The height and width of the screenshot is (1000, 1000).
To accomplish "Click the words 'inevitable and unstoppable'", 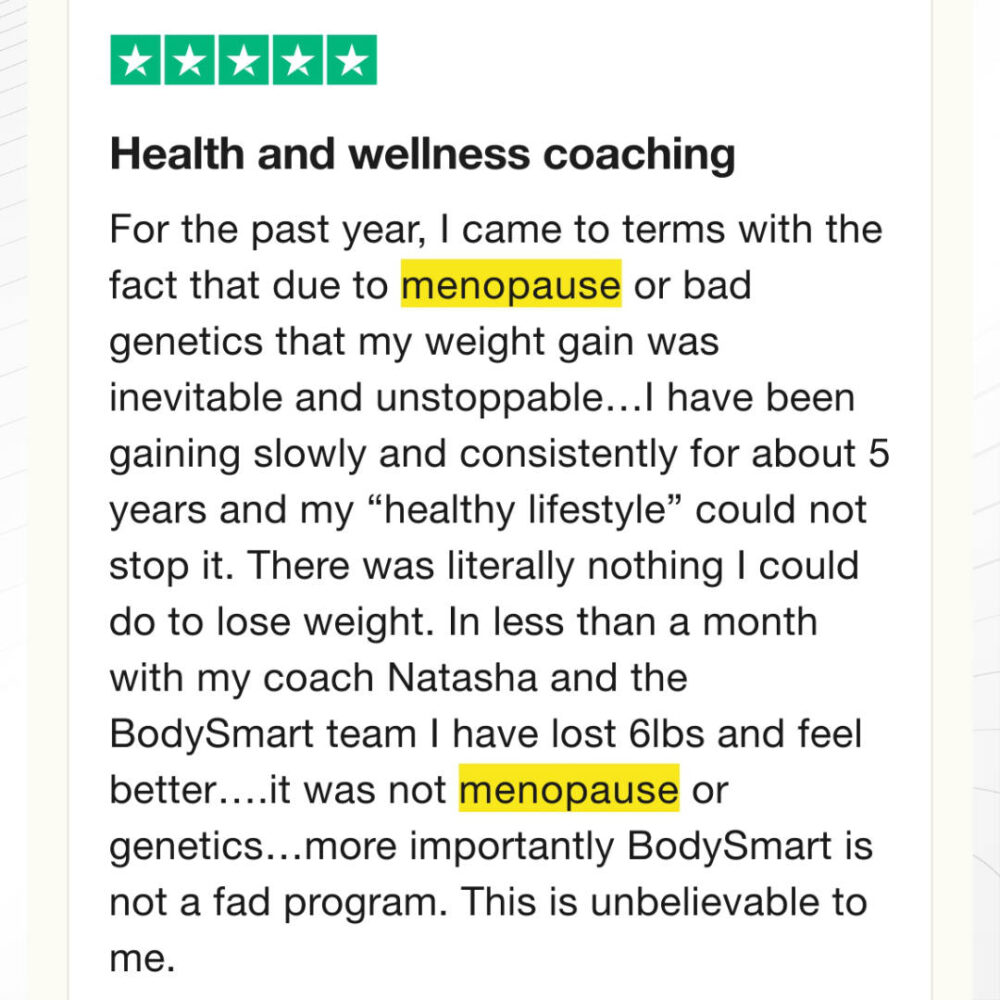I will [357, 399].
